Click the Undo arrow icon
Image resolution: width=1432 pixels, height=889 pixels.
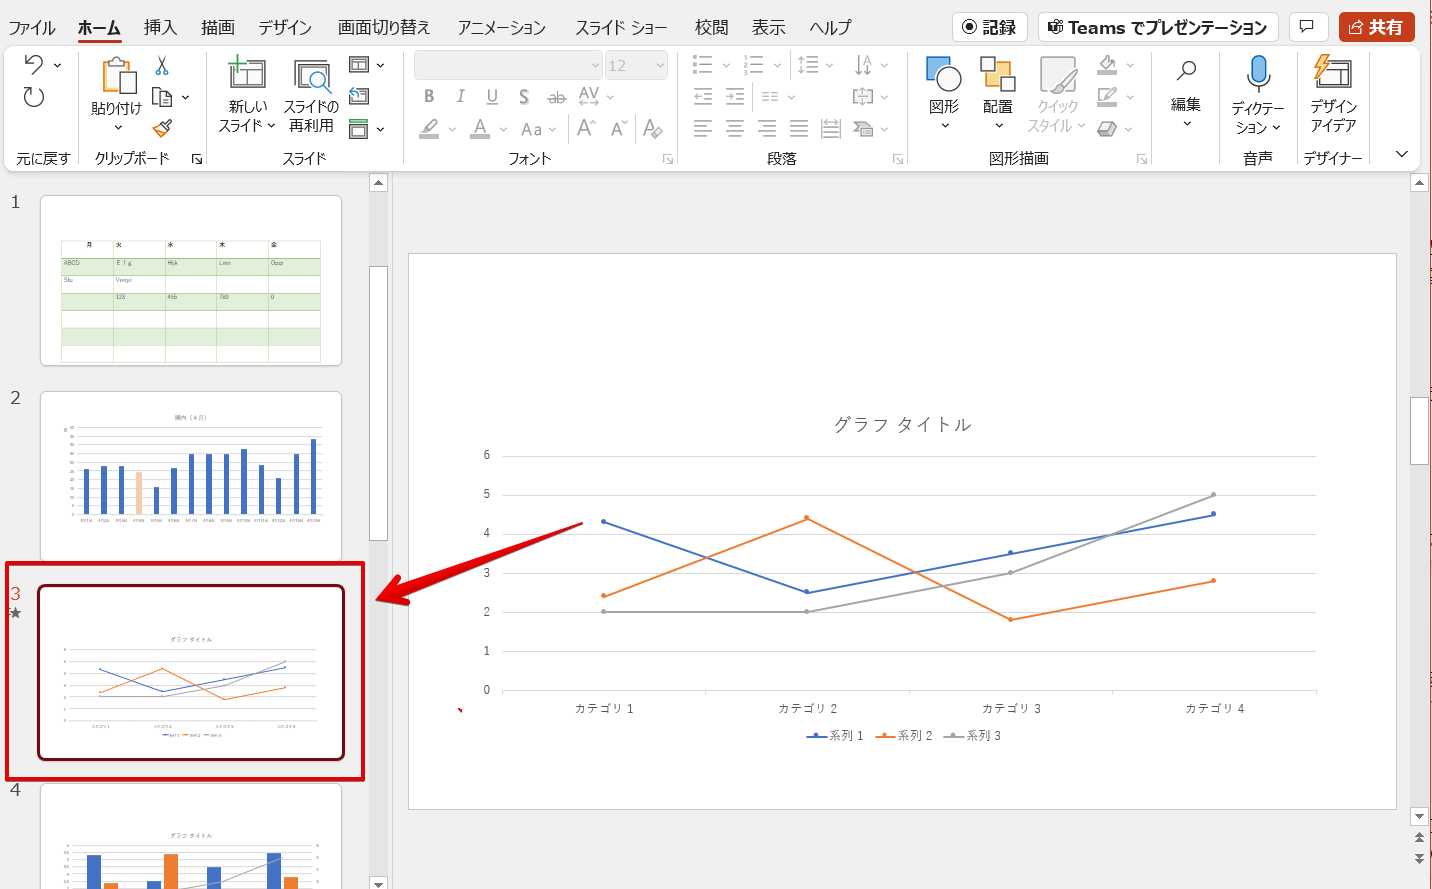34,65
